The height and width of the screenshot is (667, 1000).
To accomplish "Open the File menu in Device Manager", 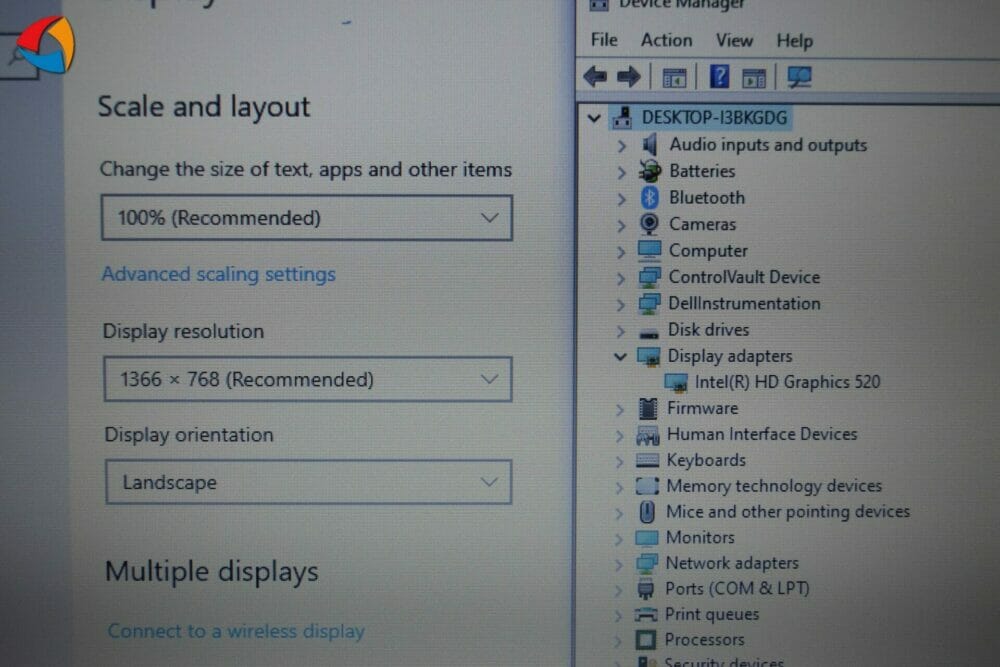I will (603, 40).
